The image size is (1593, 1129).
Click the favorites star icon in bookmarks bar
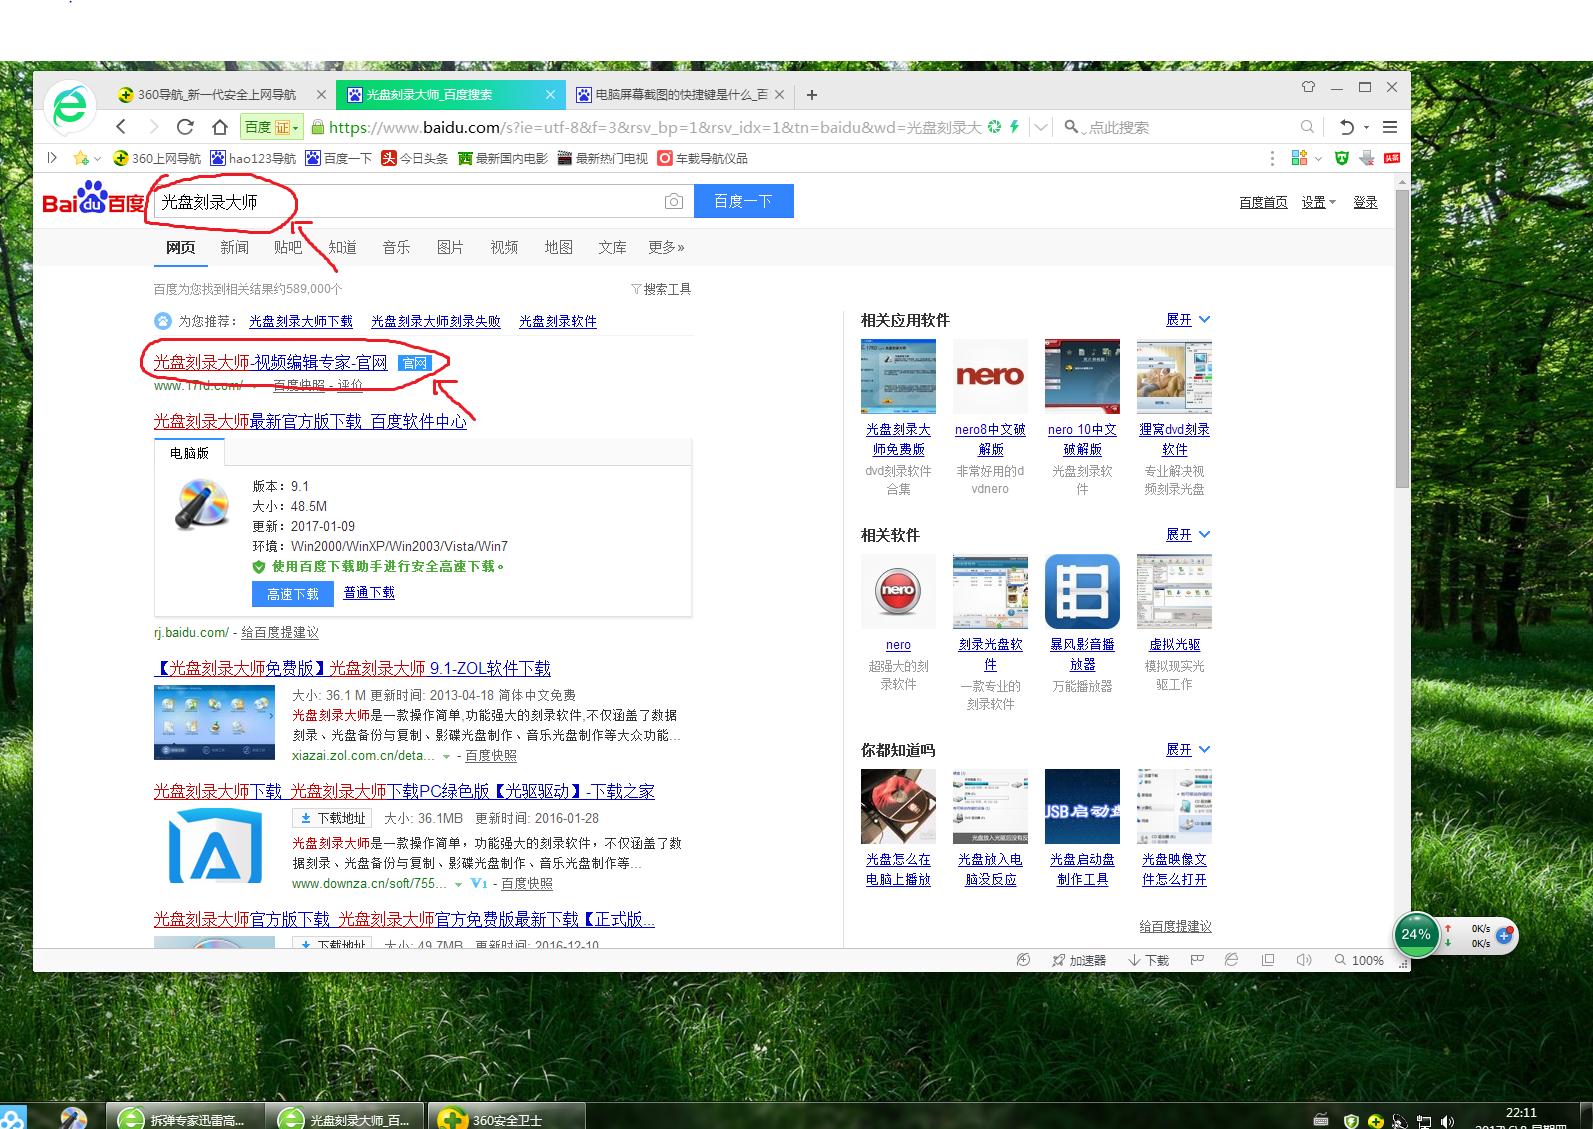click(81, 158)
